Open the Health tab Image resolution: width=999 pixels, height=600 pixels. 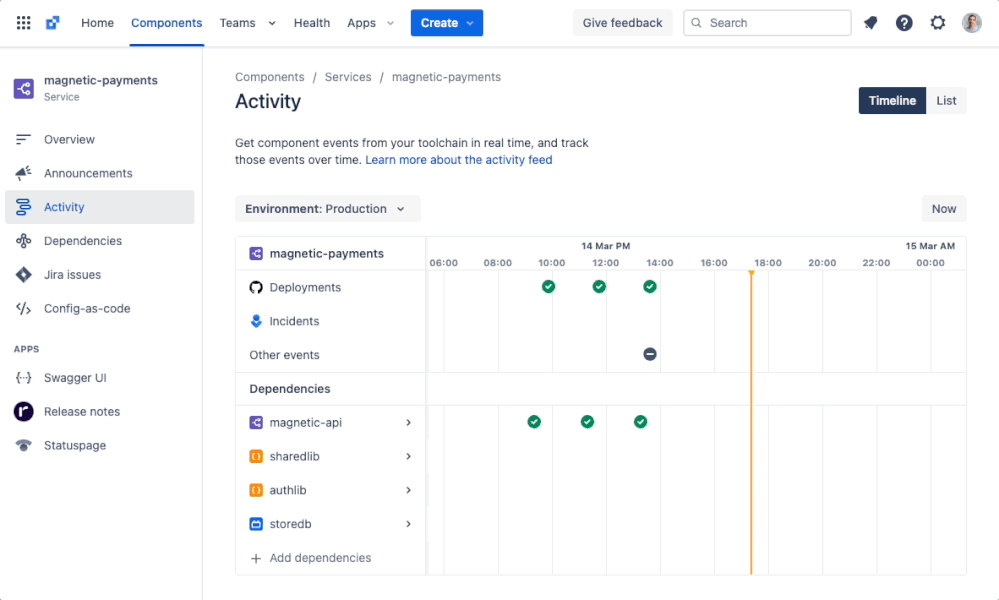point(312,23)
